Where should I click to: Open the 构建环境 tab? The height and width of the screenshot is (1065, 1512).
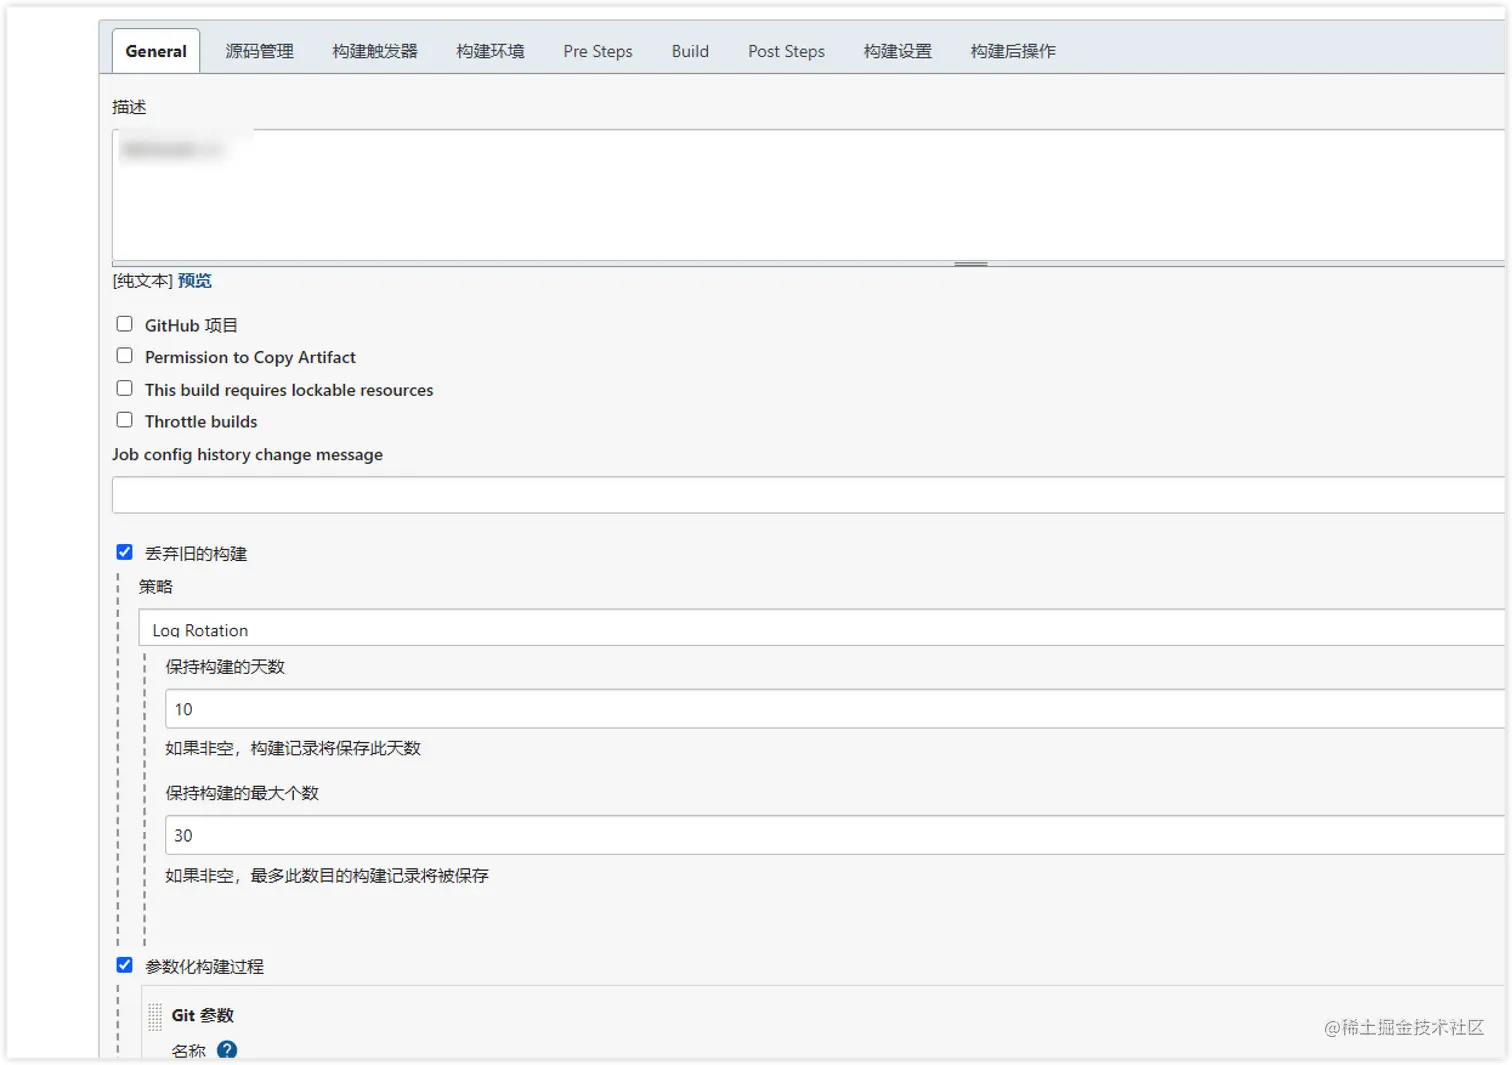[490, 51]
